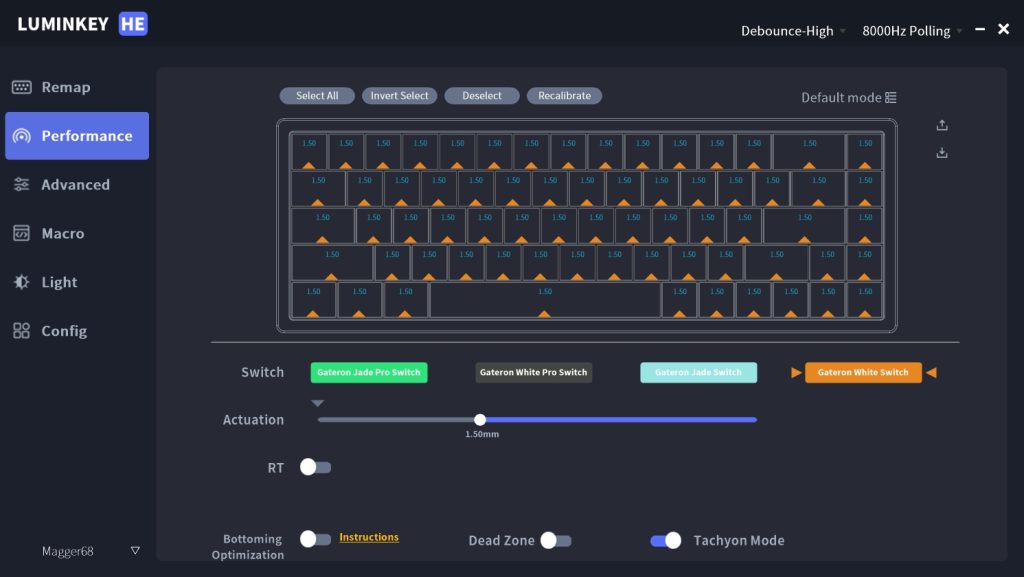
Task: Select the first bottom-row key on keyboard layout
Action: tap(313, 300)
